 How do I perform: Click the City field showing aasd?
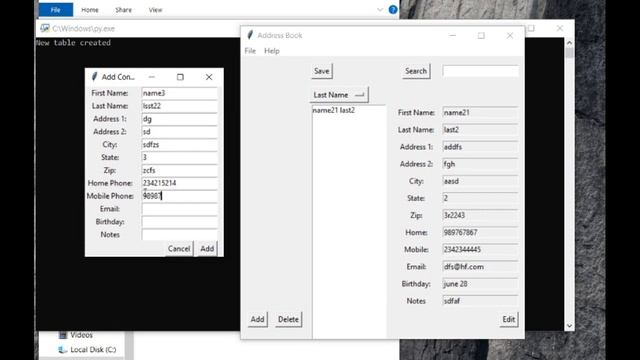pos(480,181)
